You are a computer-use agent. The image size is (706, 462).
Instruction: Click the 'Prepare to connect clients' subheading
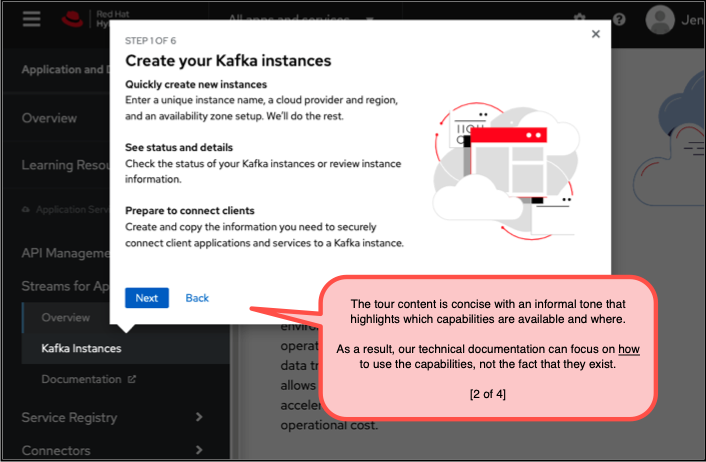tap(190, 210)
